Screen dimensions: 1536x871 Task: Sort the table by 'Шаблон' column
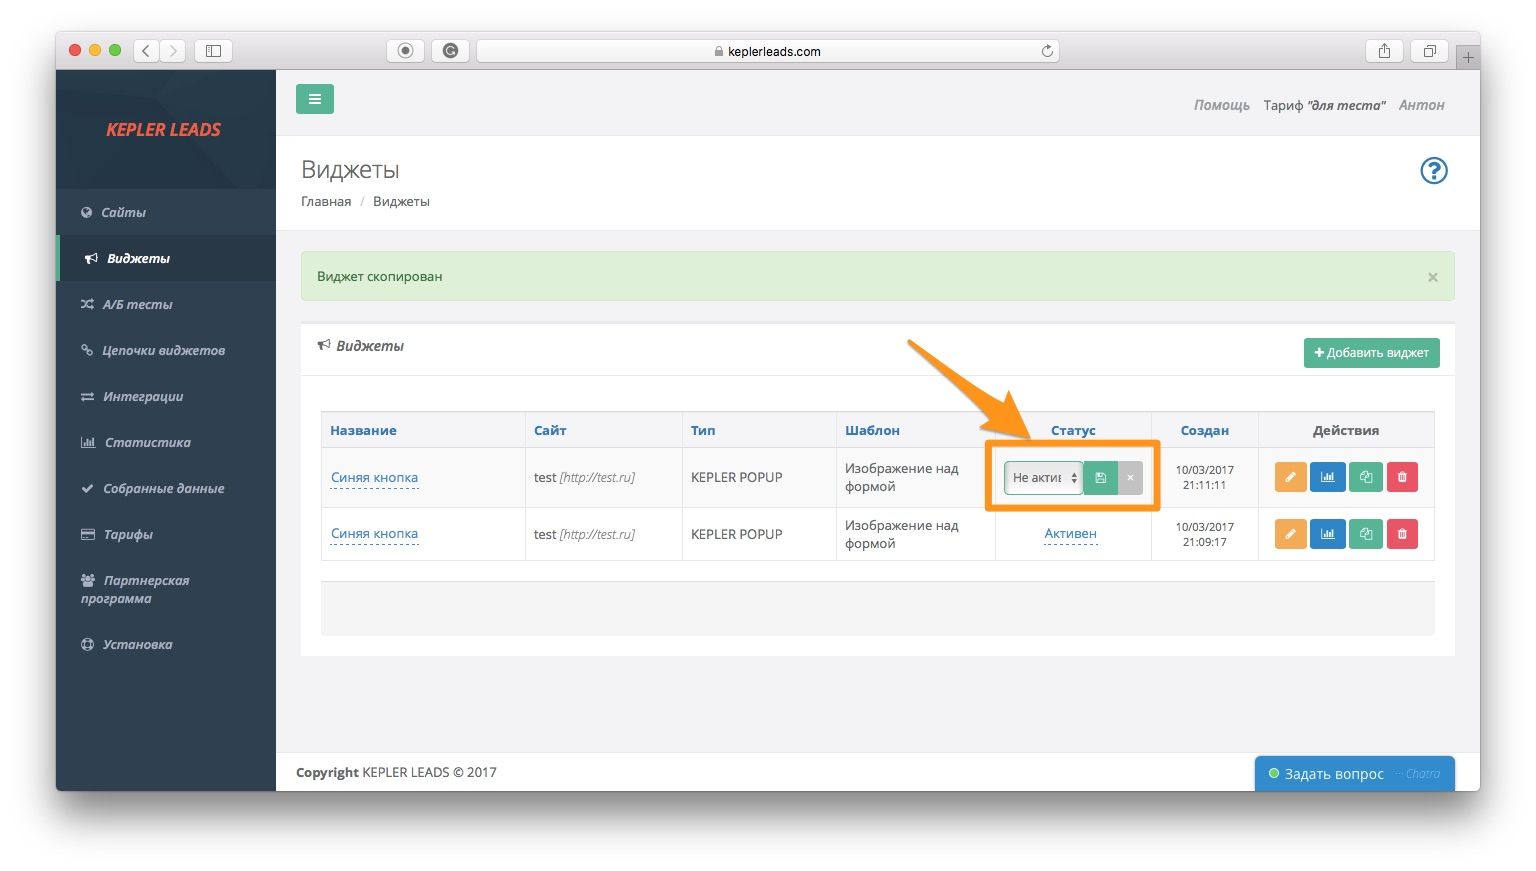pos(872,430)
